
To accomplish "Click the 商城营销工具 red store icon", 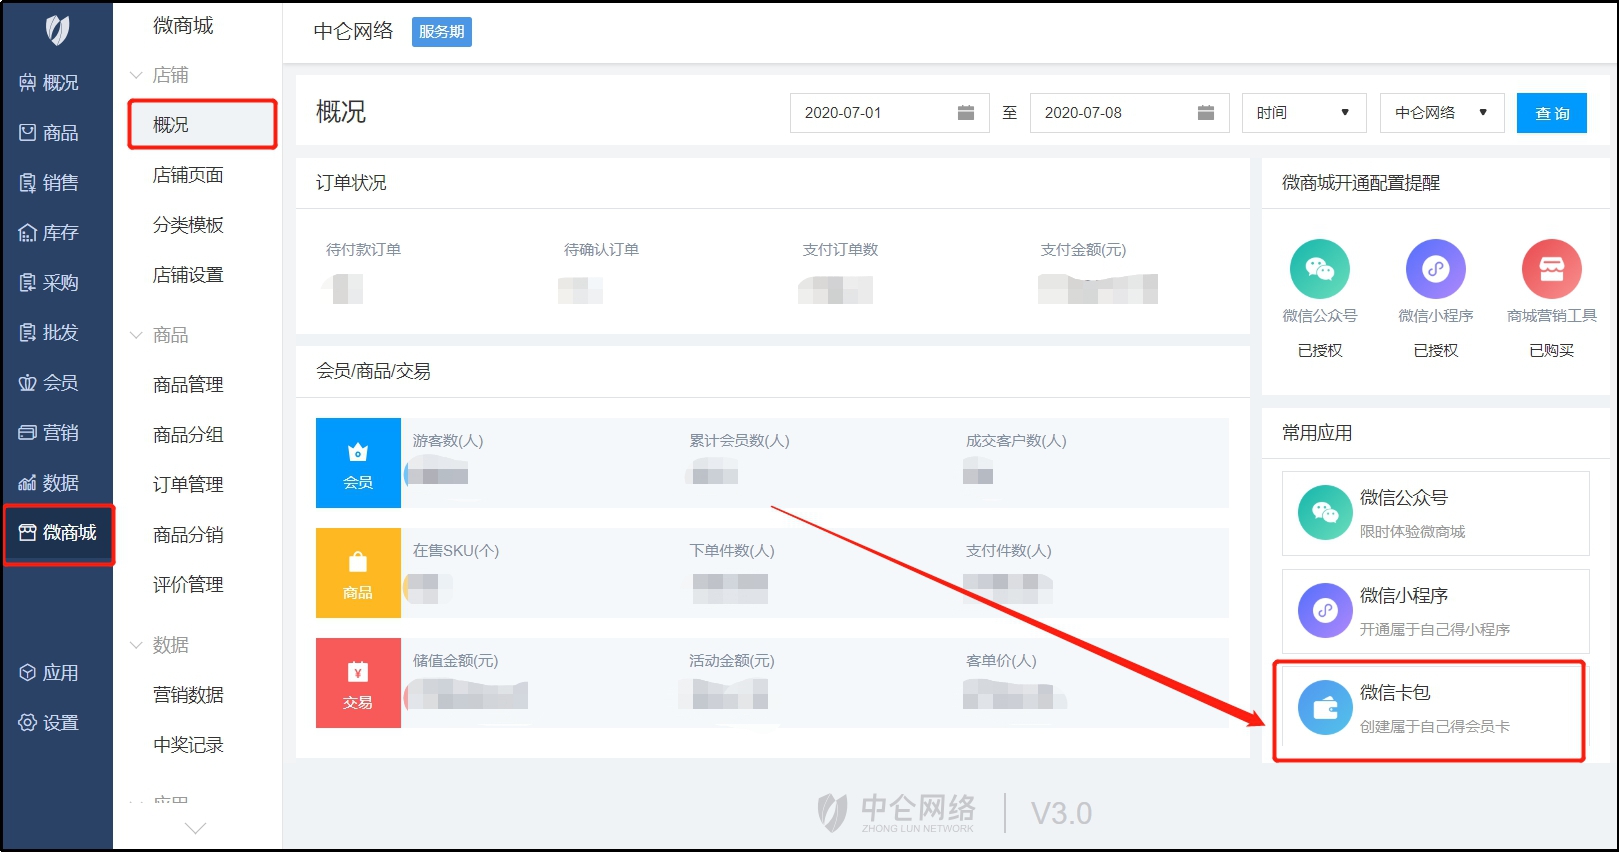I will pyautogui.click(x=1551, y=269).
